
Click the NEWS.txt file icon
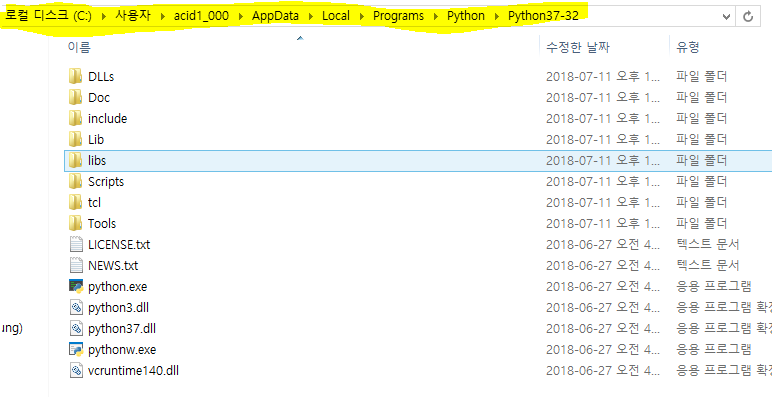tap(76, 265)
